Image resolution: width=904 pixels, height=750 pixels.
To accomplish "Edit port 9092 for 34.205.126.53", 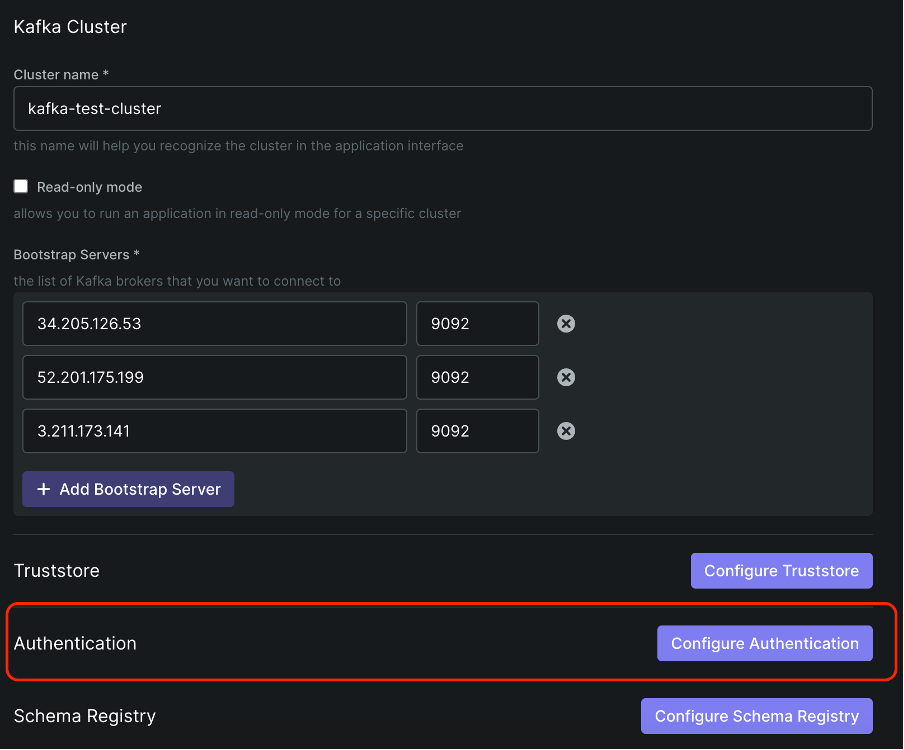I will point(477,323).
